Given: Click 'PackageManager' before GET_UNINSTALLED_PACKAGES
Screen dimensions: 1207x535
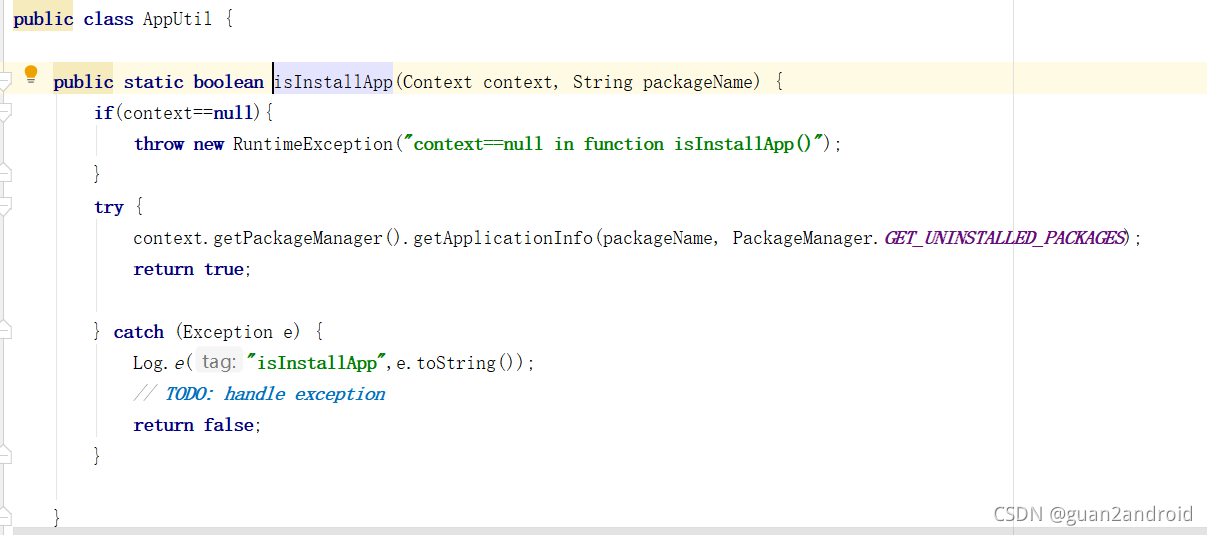Looking at the screenshot, I should pyautogui.click(x=803, y=238).
